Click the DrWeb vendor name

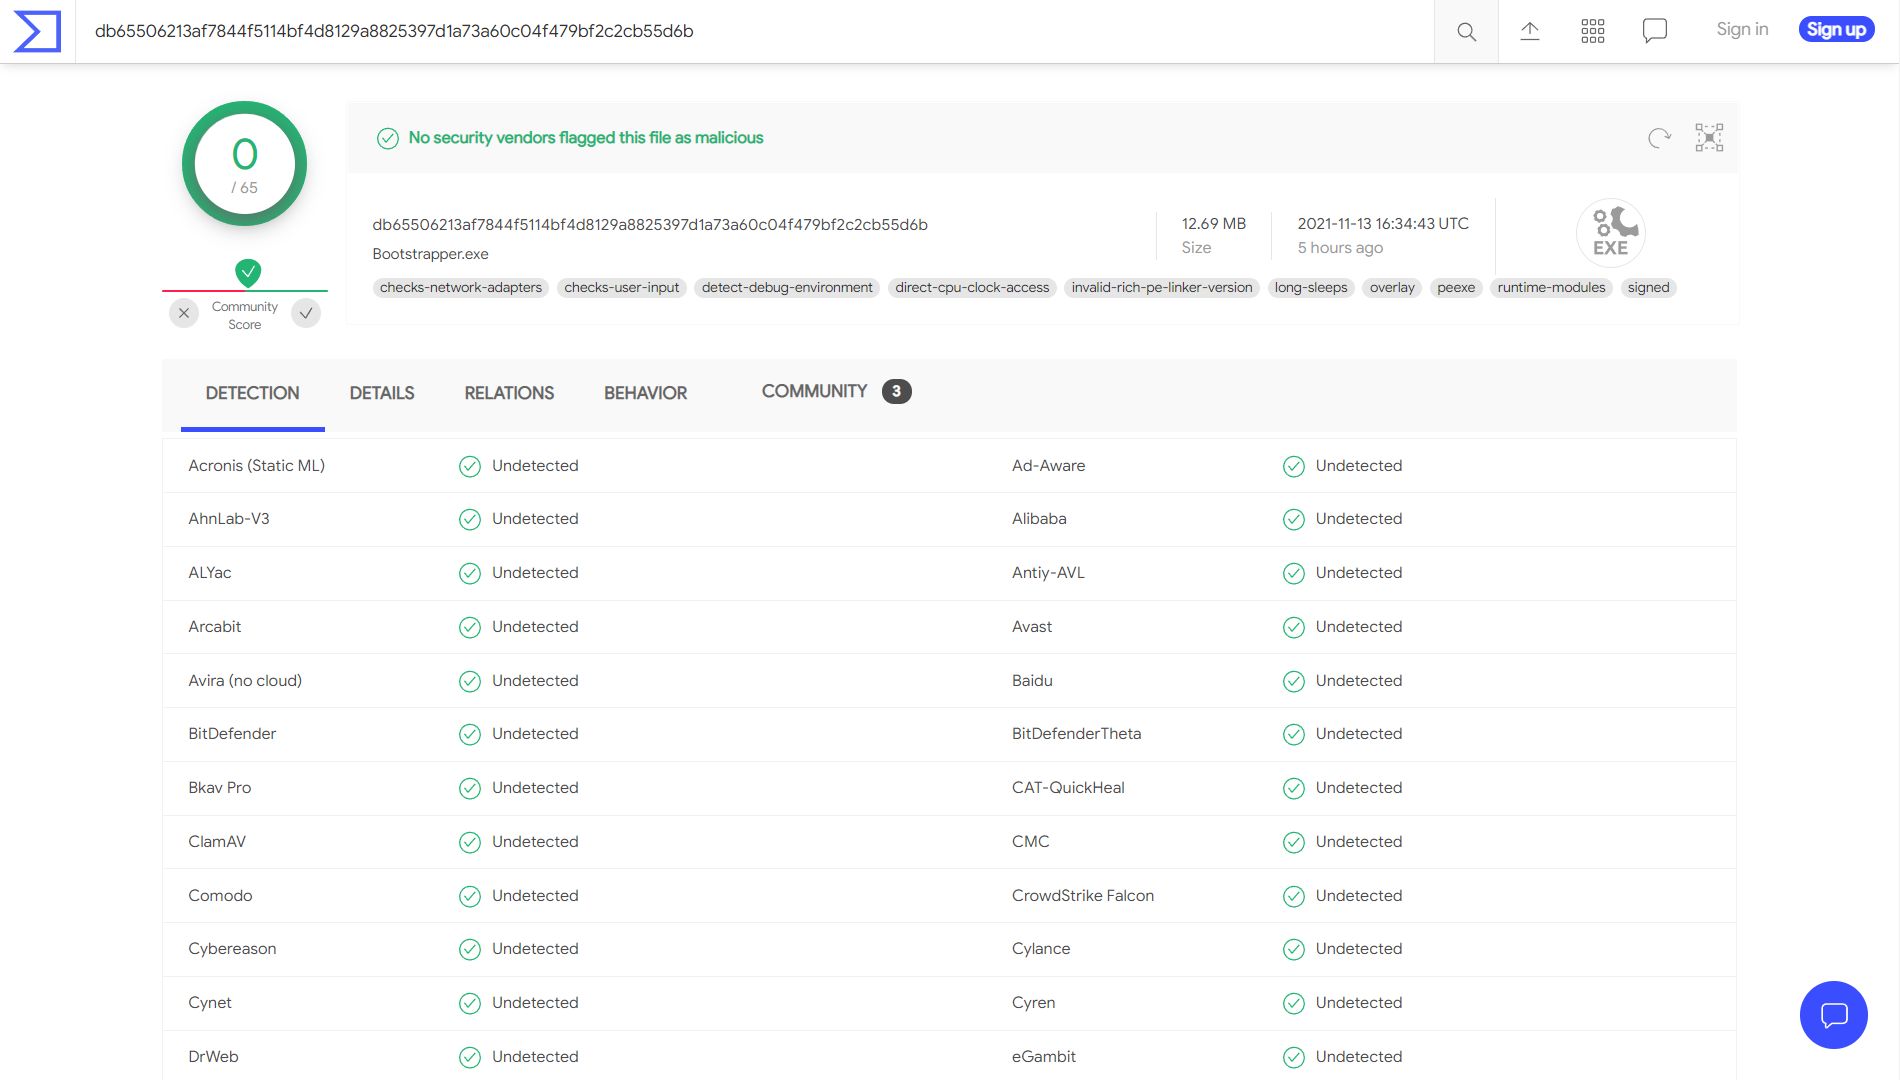[x=213, y=1057]
